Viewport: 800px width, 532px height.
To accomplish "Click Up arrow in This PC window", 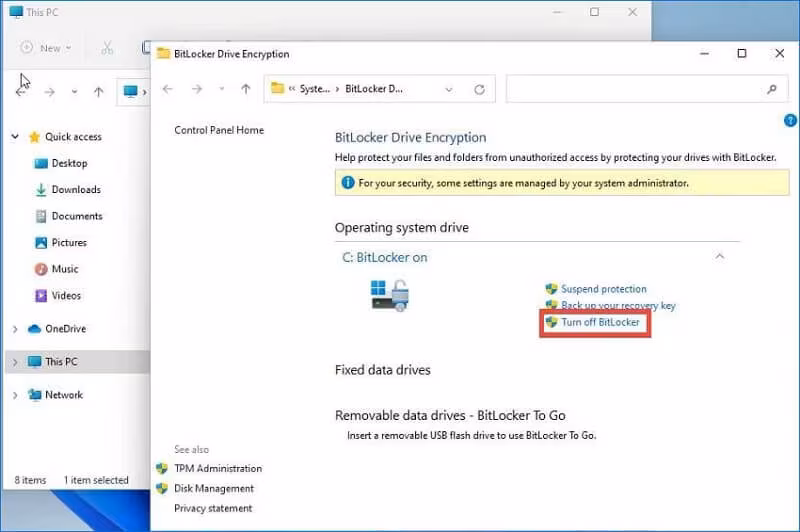I will tap(98, 92).
